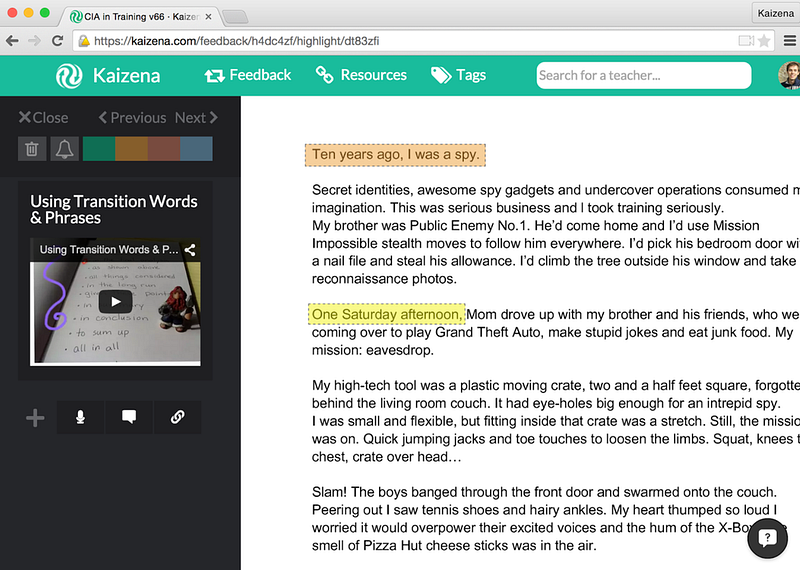Go to the Next highlight

[196, 117]
